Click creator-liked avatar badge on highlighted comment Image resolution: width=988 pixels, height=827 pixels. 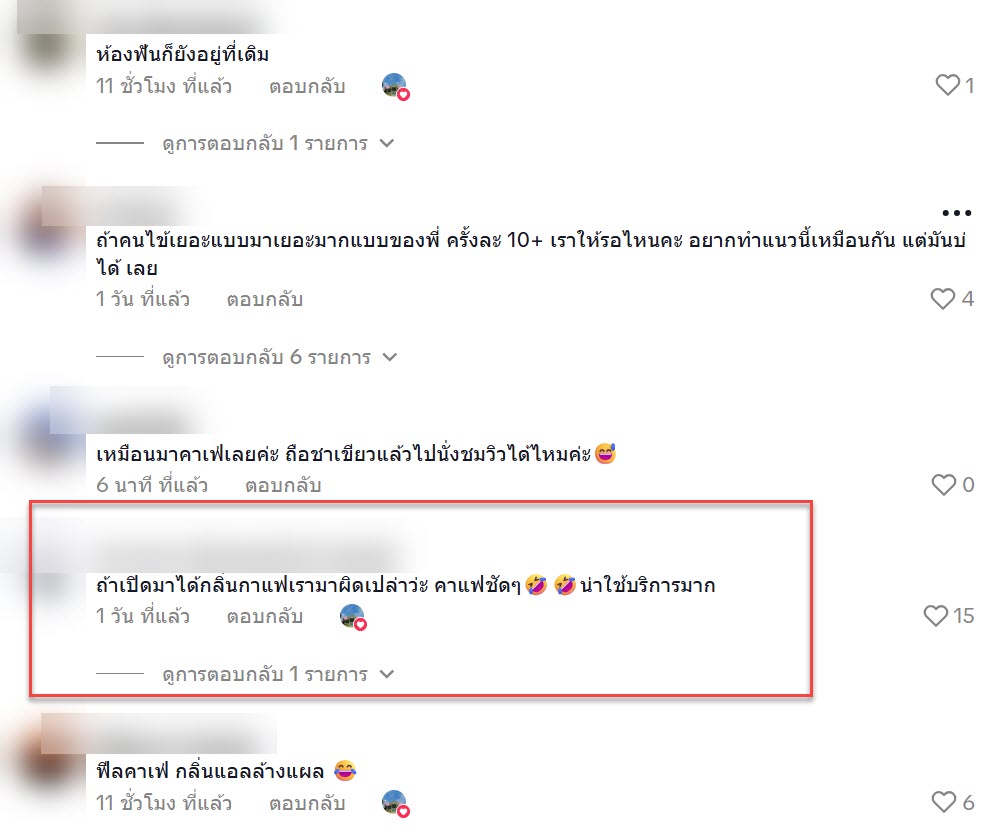[x=353, y=617]
